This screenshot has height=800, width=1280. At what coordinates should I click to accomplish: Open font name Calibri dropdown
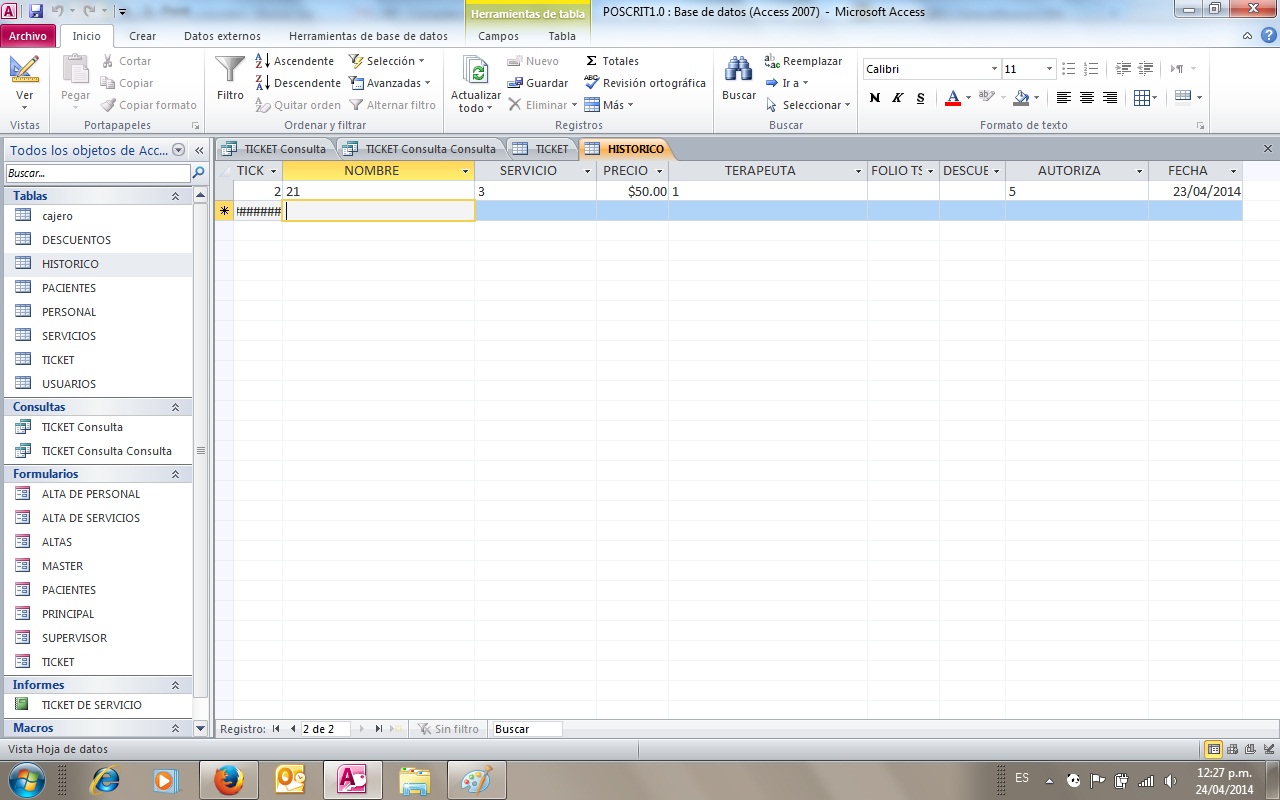click(x=995, y=69)
